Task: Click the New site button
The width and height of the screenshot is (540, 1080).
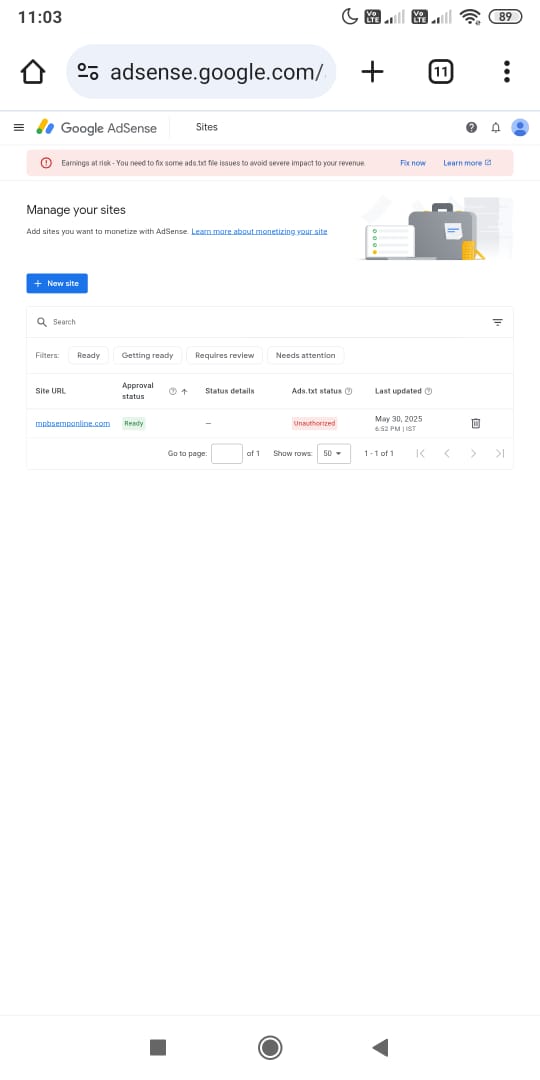Action: tap(57, 283)
